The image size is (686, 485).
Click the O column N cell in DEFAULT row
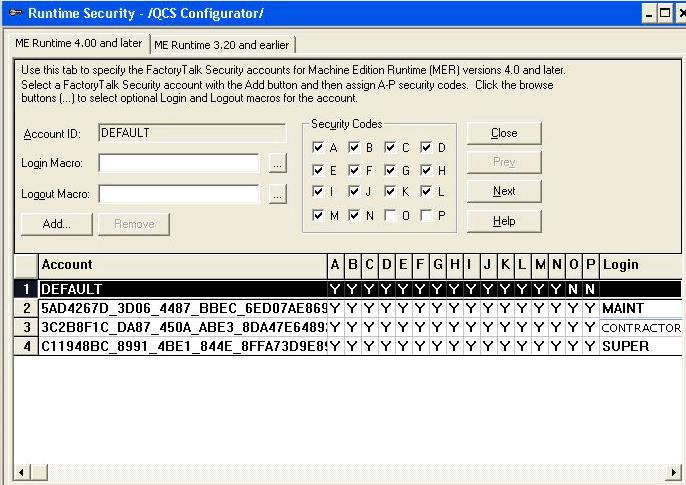(x=574, y=289)
